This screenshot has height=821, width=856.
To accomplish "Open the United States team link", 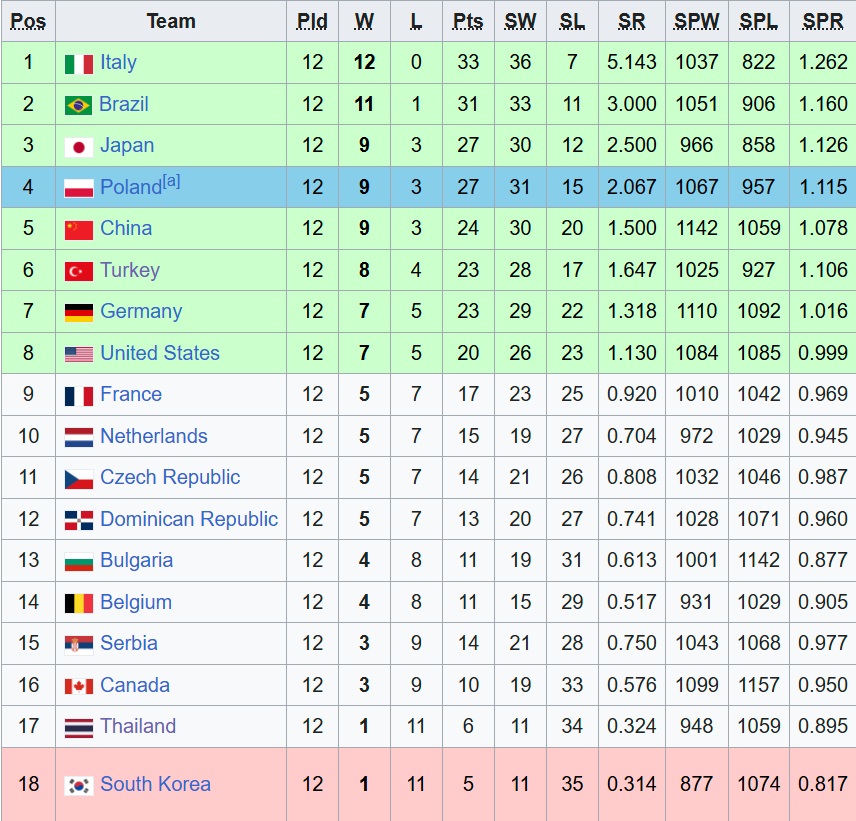I will pos(160,353).
